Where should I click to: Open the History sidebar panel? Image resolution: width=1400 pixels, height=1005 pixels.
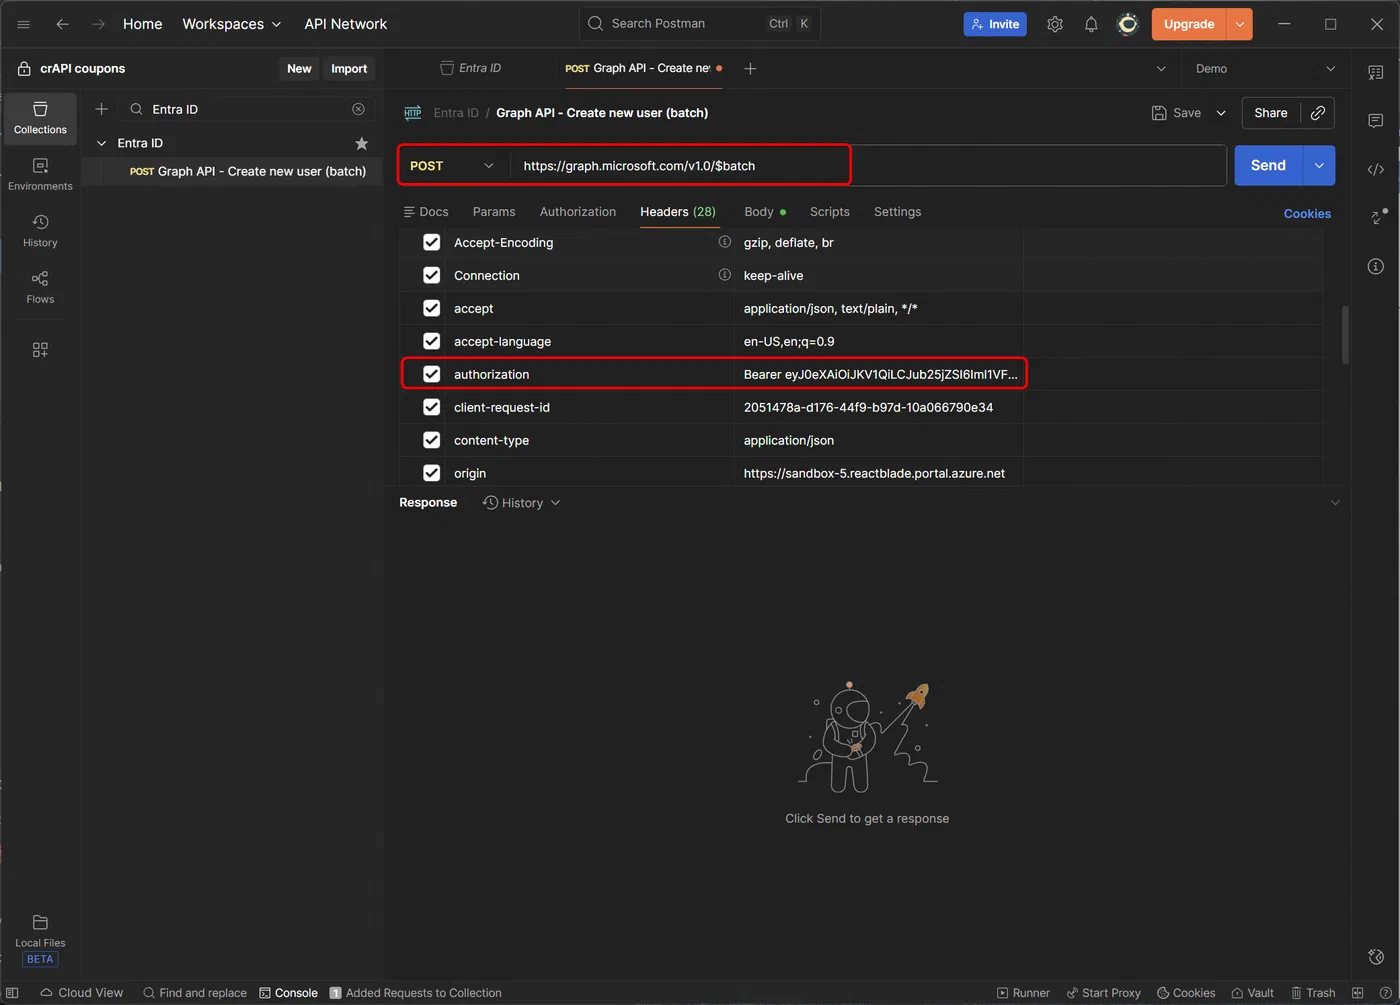pyautogui.click(x=40, y=231)
